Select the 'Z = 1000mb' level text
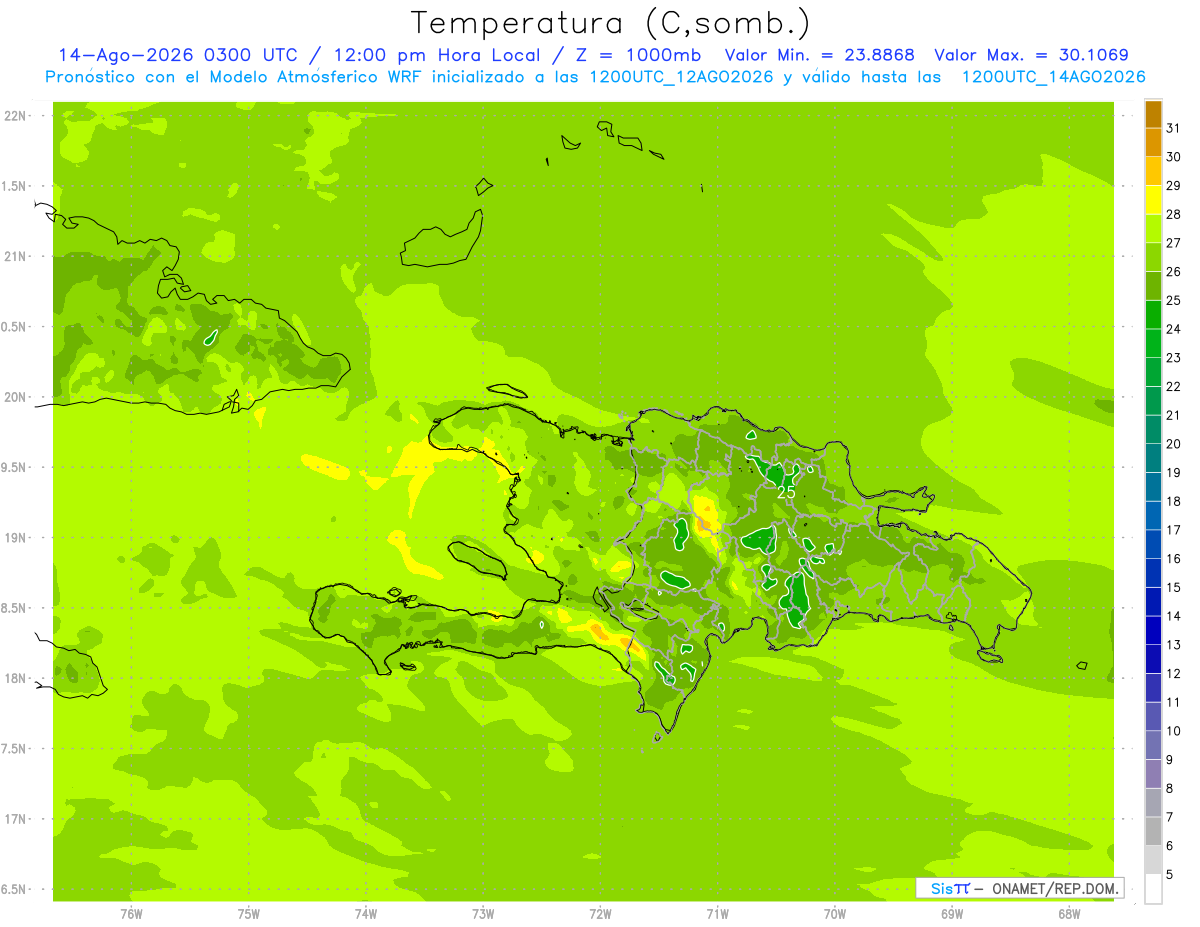This screenshot has width=1200, height=927. 637,55
